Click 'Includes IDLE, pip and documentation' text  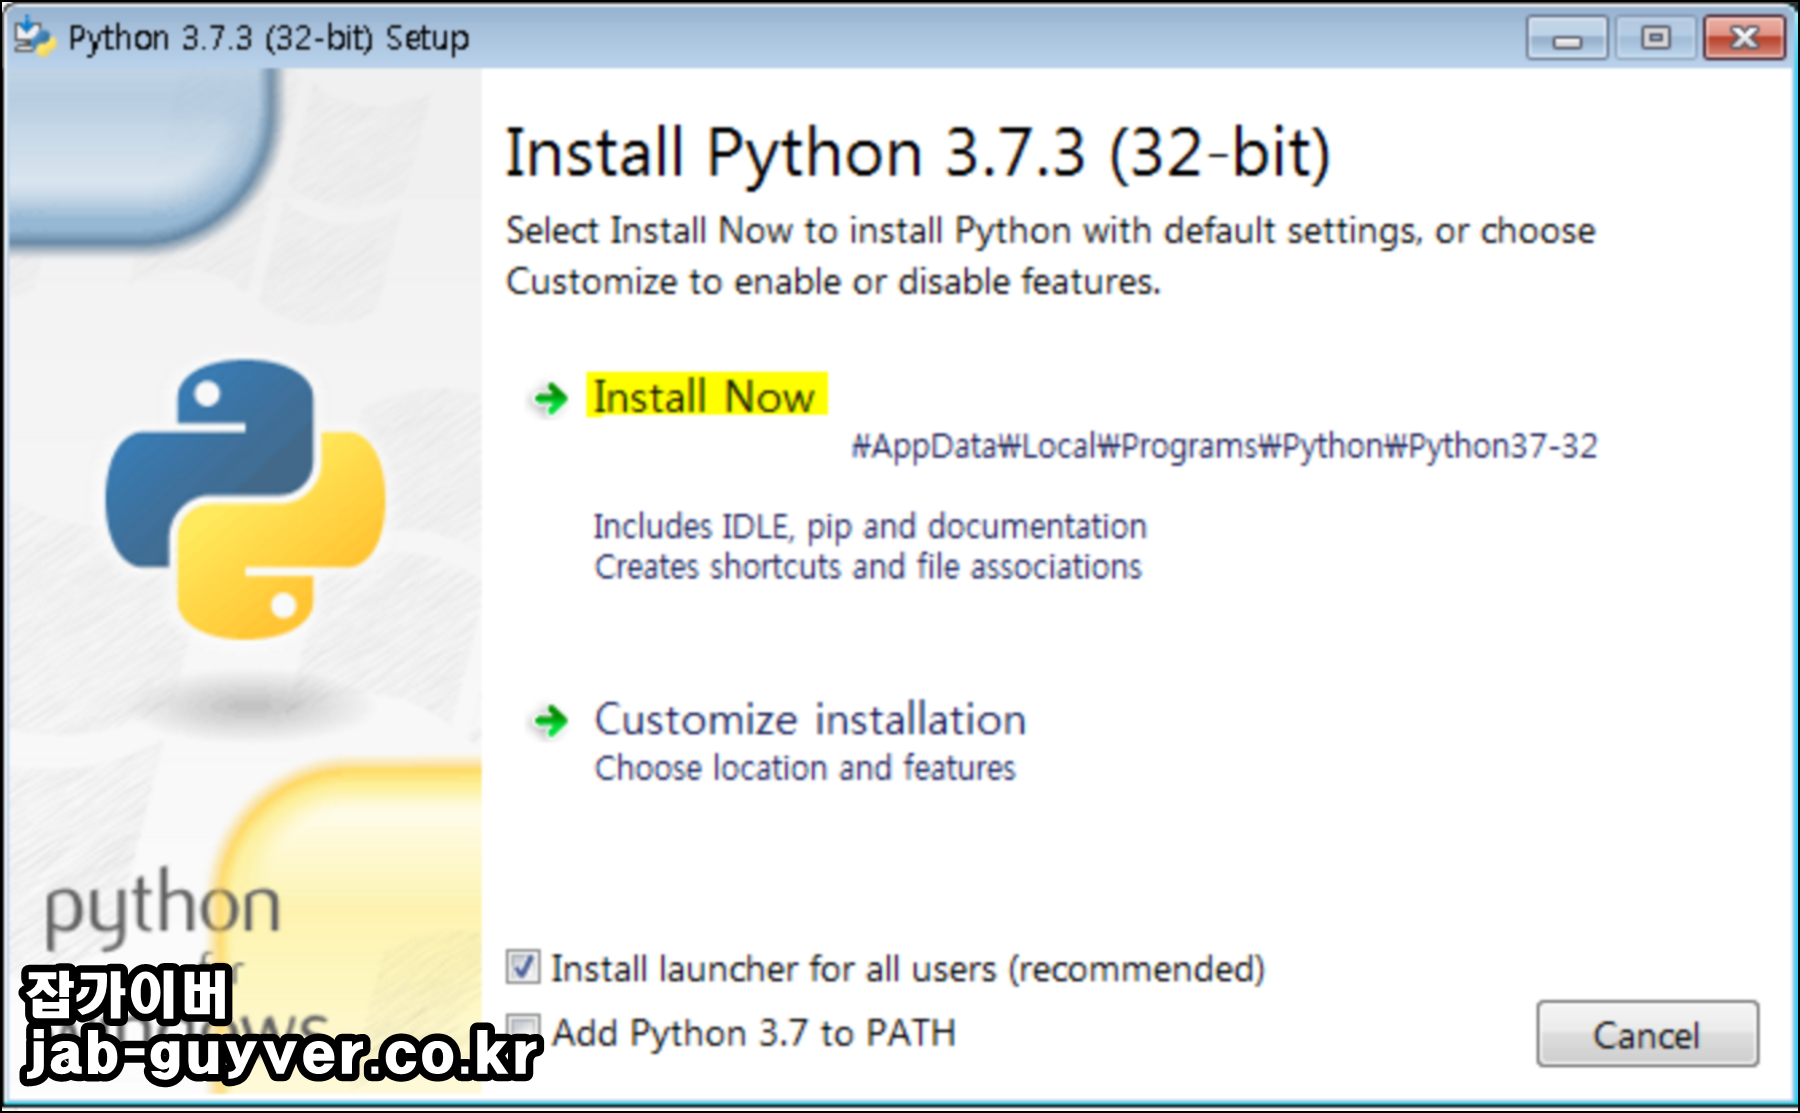point(870,526)
